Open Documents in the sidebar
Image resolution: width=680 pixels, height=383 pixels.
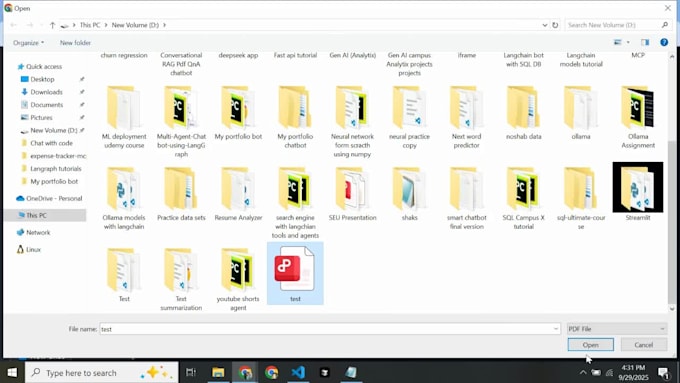pyautogui.click(x=46, y=105)
